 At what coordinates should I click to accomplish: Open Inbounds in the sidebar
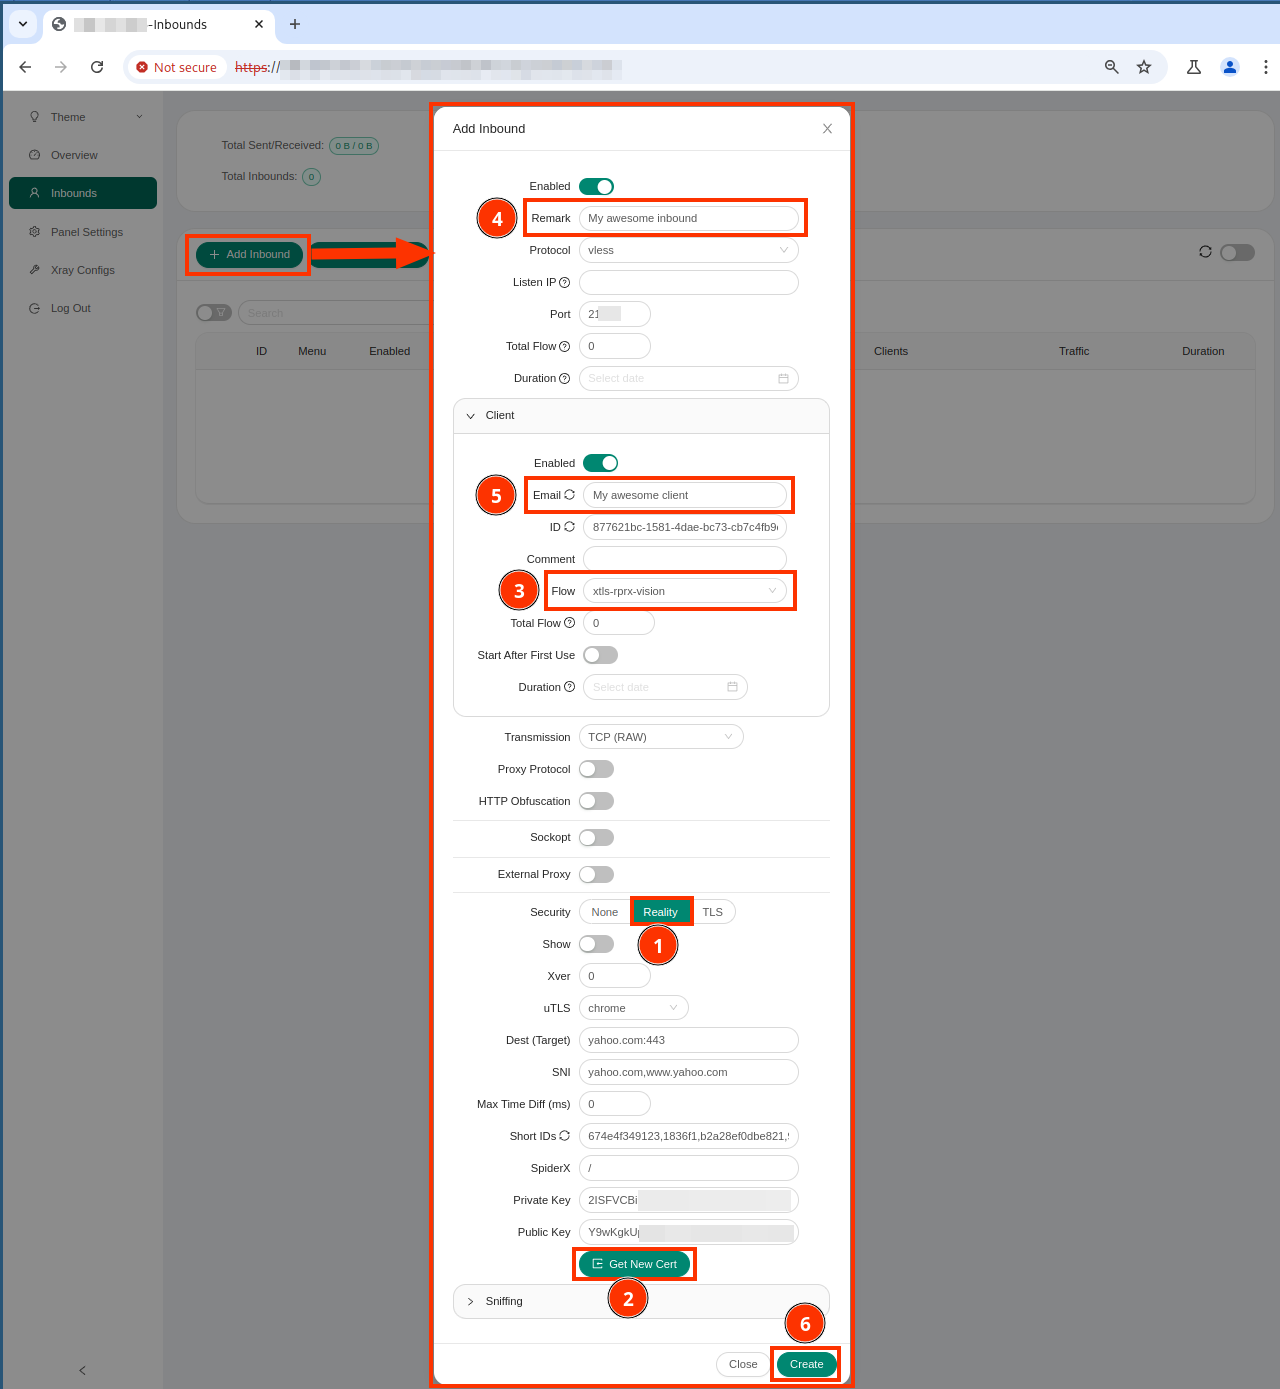(x=83, y=193)
